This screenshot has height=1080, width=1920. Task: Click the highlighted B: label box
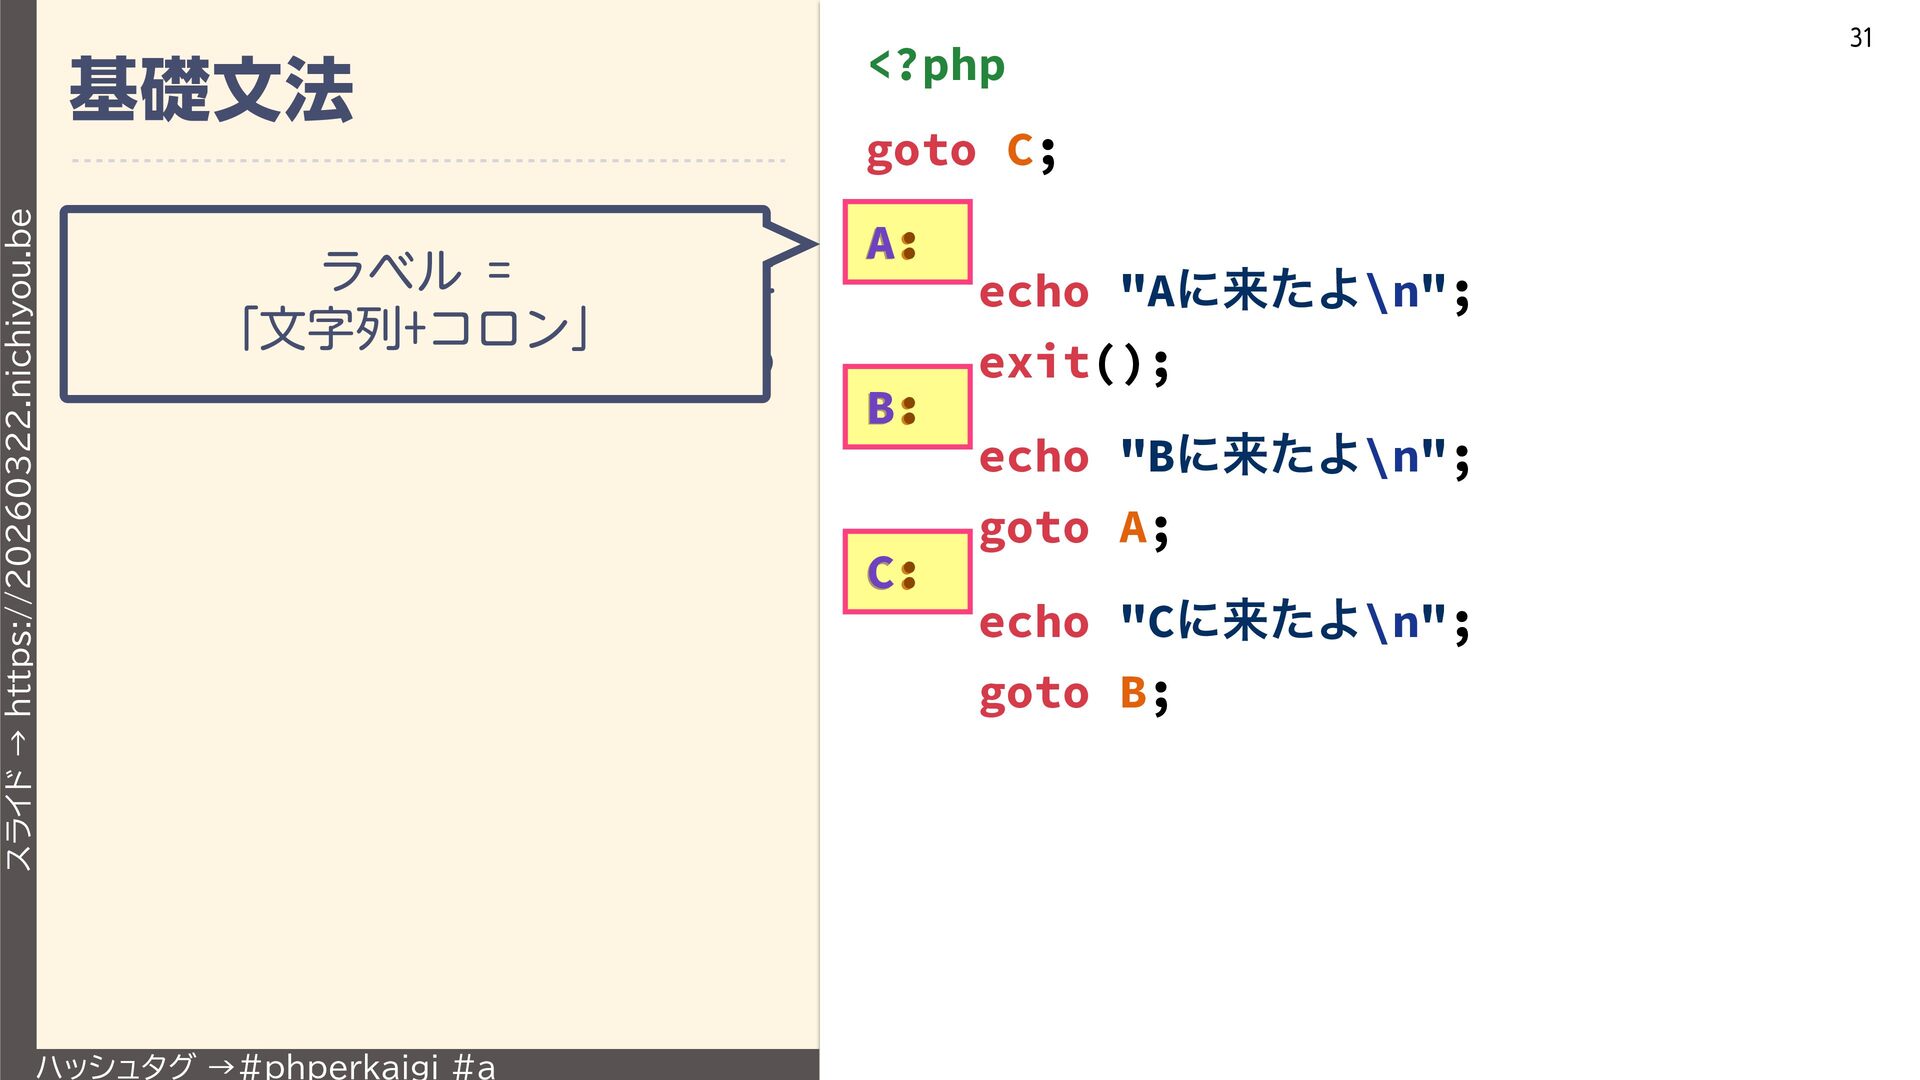pos(907,407)
